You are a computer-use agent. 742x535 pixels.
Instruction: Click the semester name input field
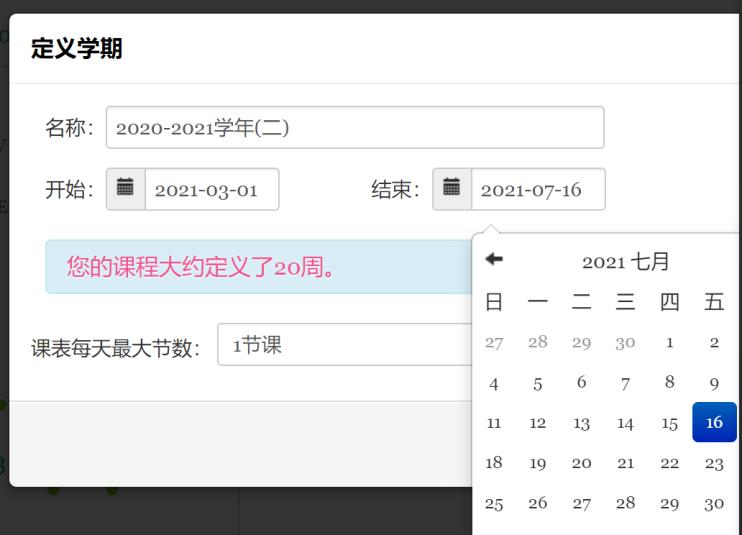click(354, 128)
